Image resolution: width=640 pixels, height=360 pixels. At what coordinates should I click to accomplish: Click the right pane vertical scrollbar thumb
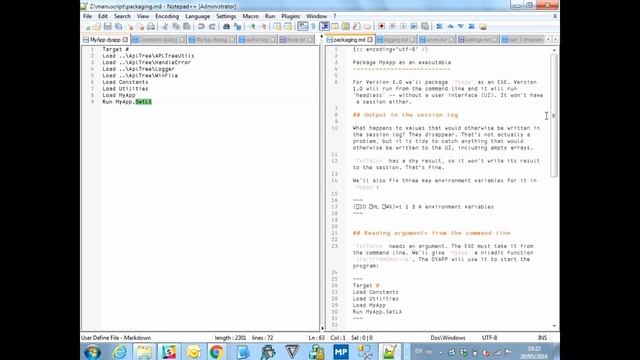554,116
